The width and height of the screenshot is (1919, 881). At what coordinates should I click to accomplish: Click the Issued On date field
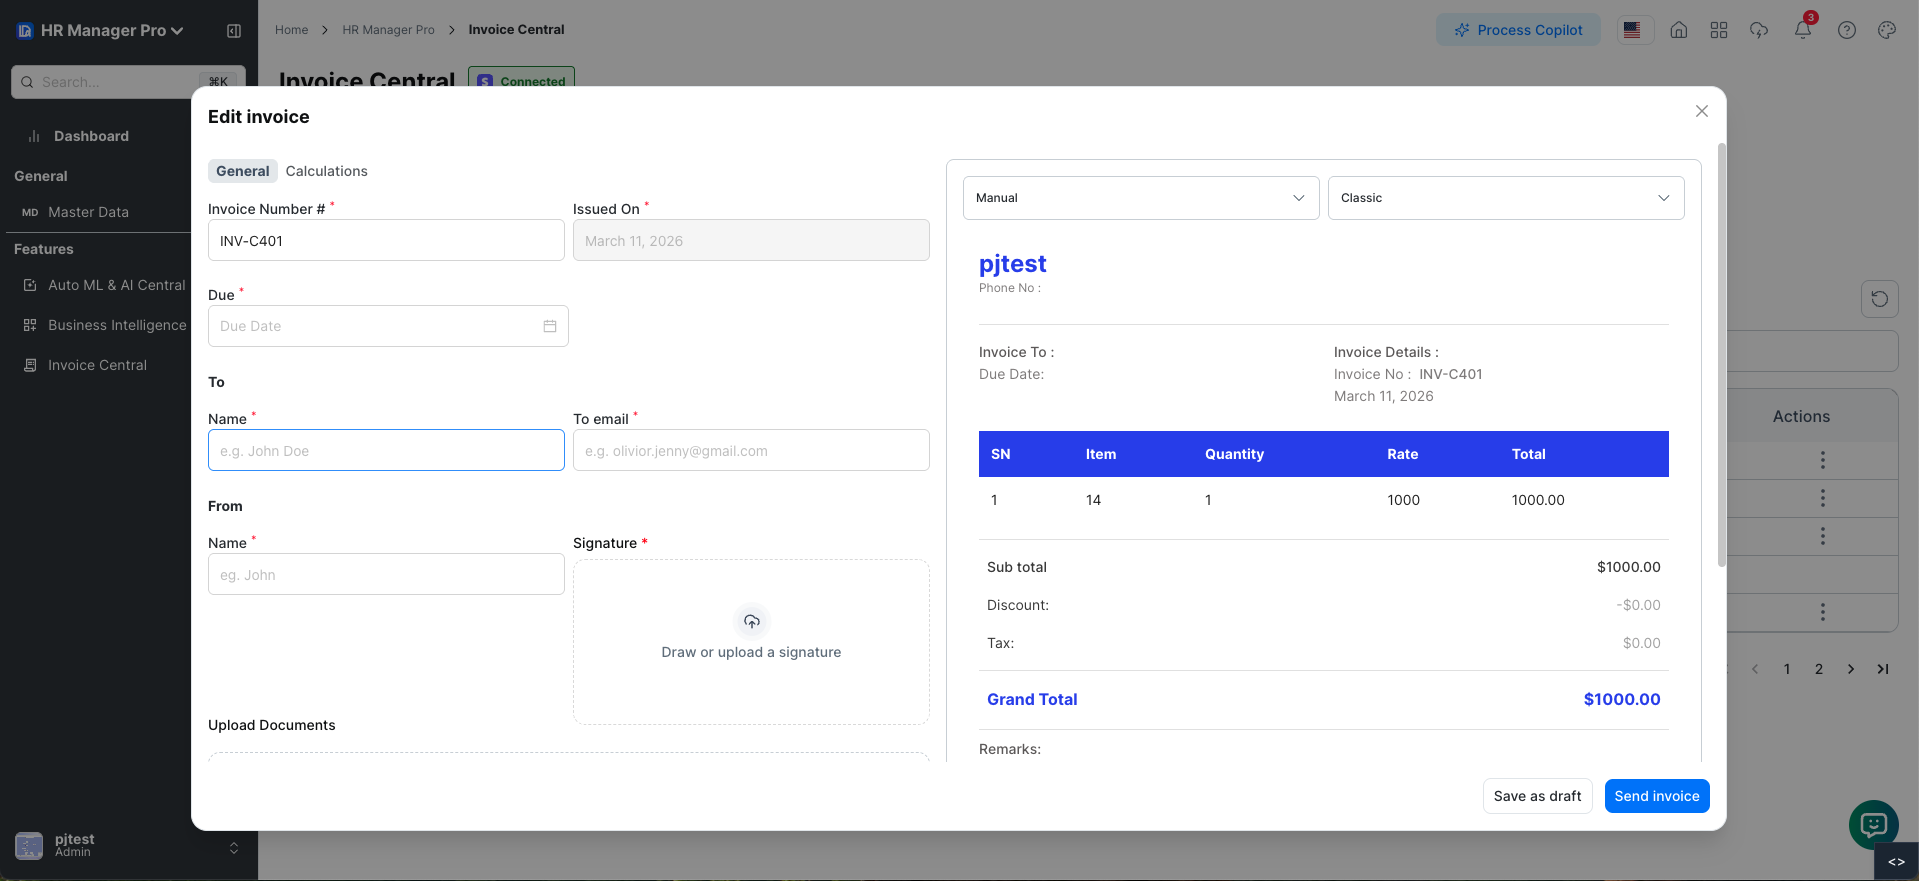pos(751,241)
